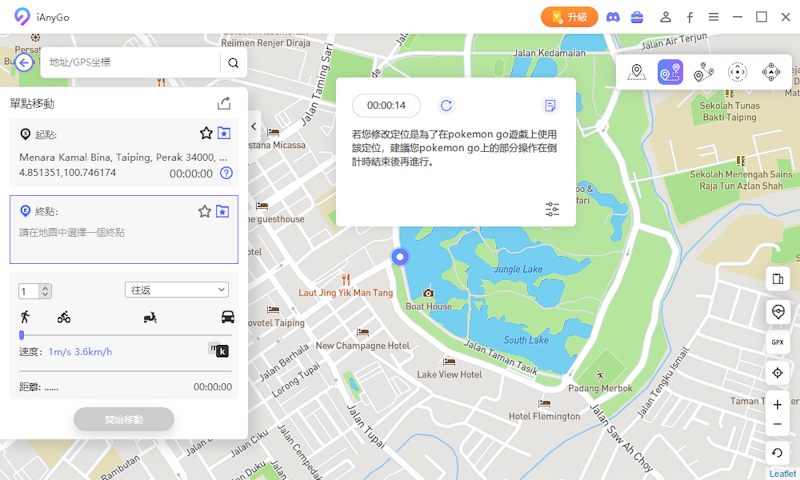800x480 pixels.
Task: Collapse the side panel with chevron
Action: (x=254, y=127)
